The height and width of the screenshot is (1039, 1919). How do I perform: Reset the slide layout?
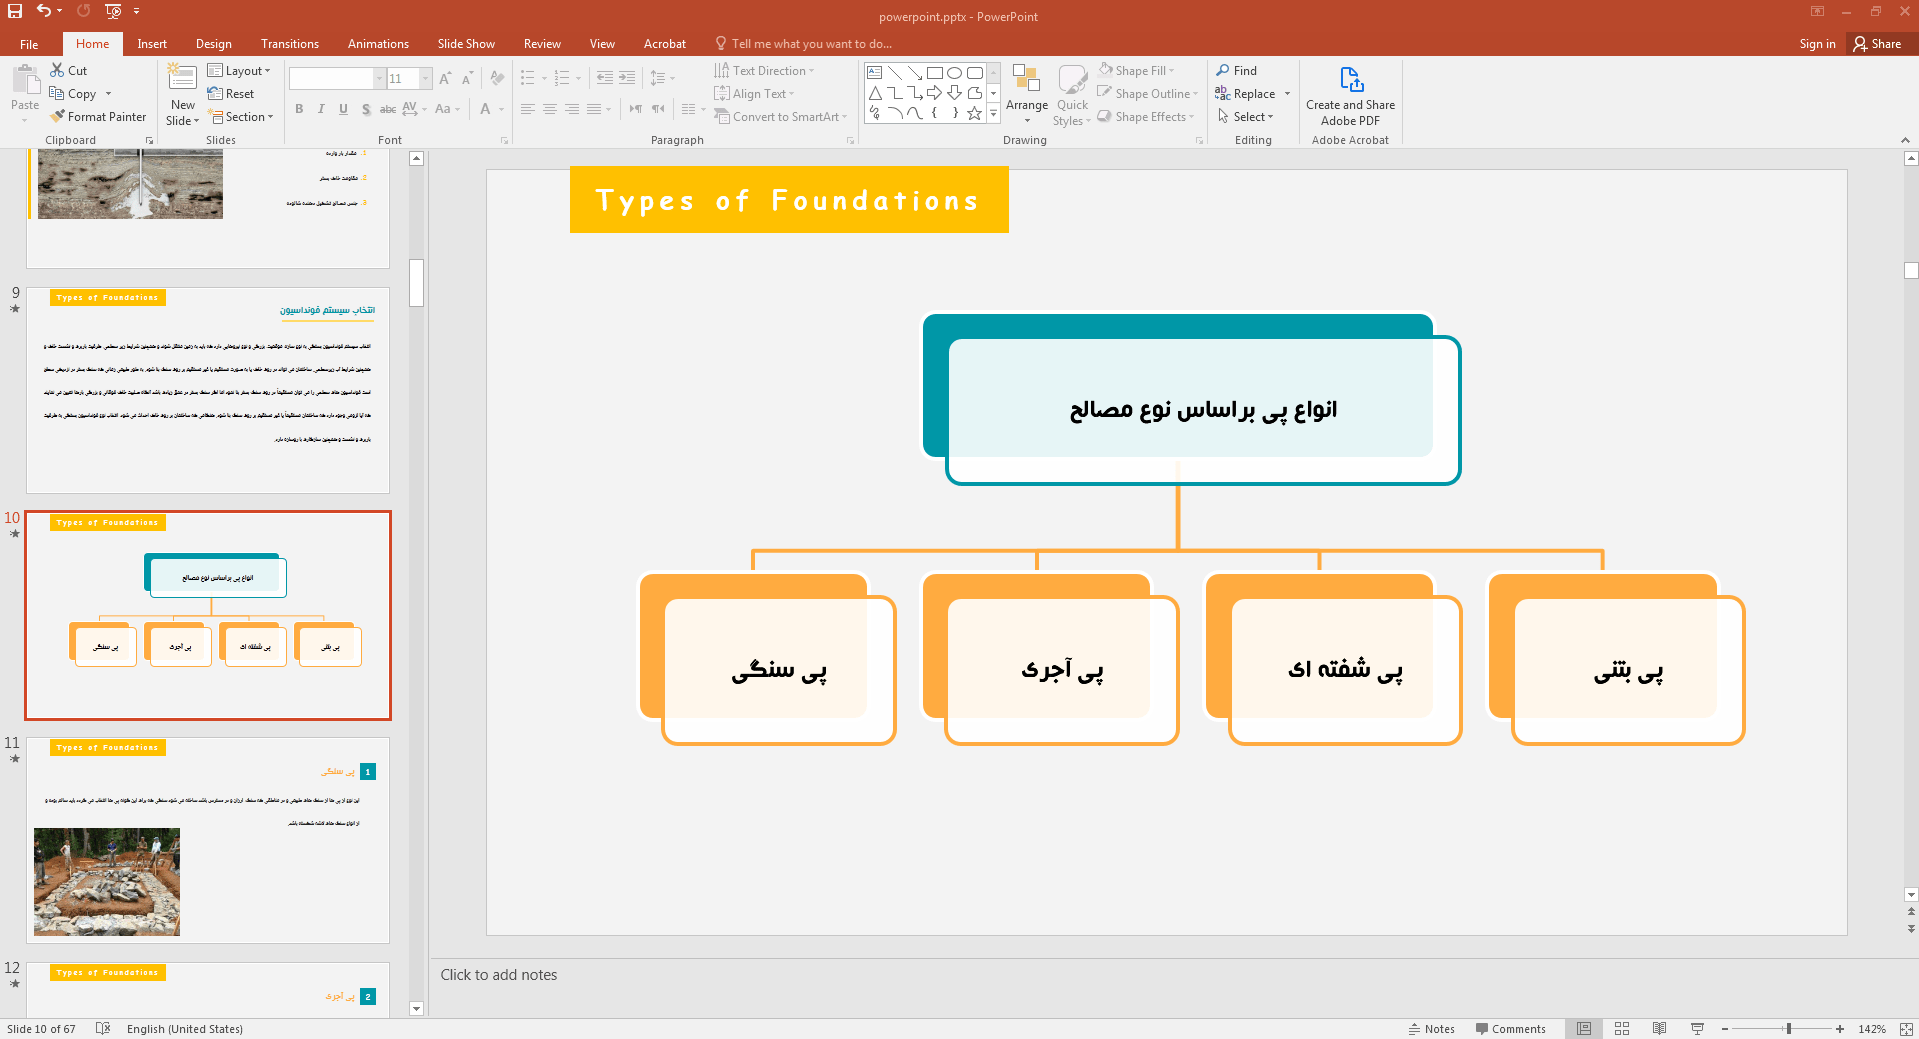pos(231,93)
